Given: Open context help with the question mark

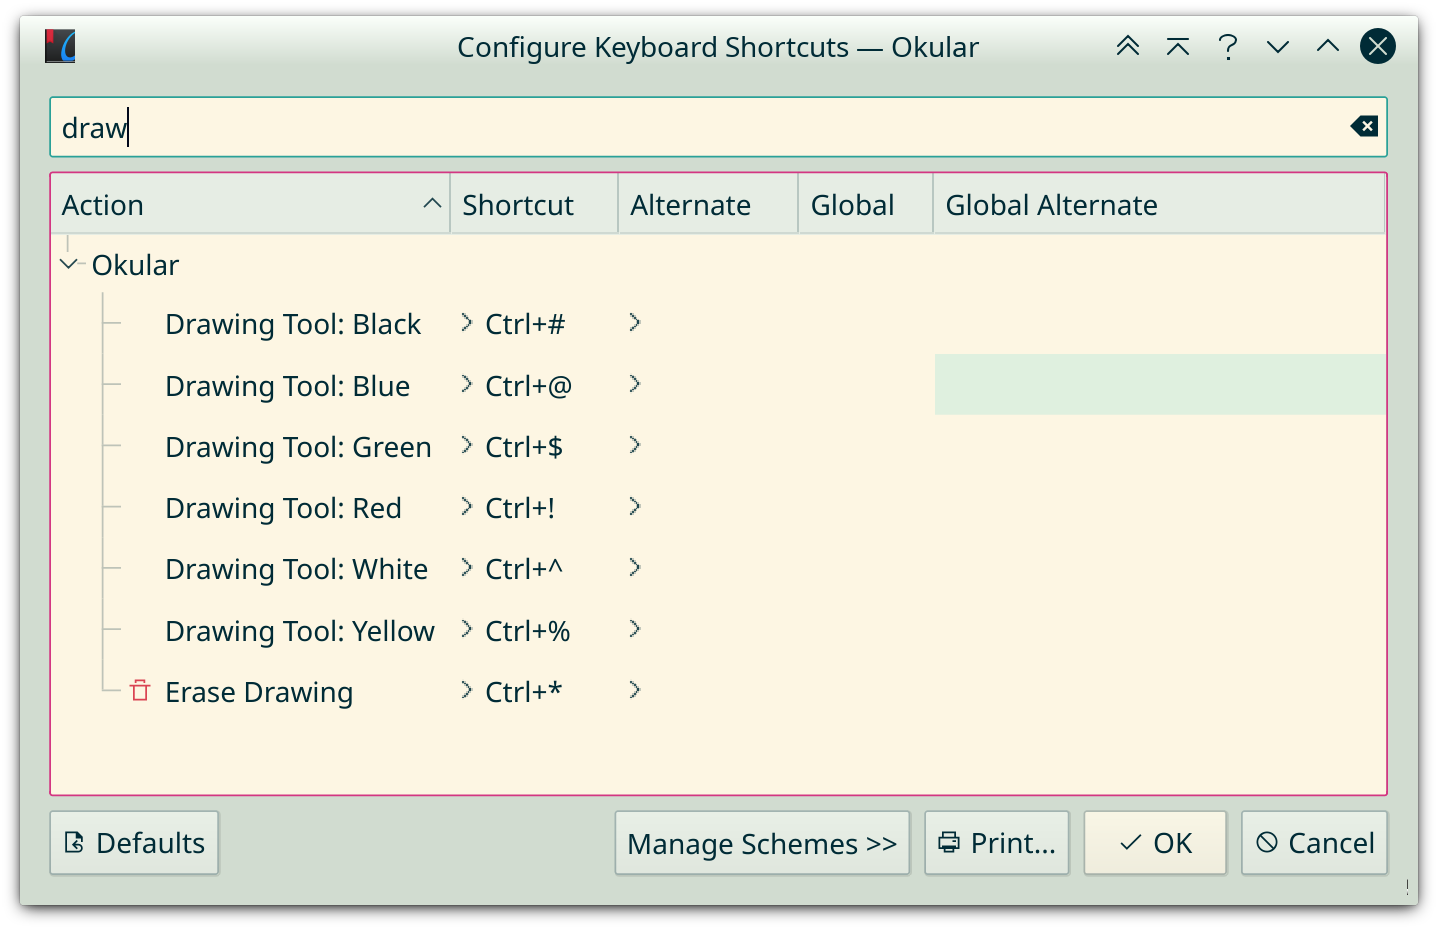Looking at the screenshot, I should point(1228,46).
